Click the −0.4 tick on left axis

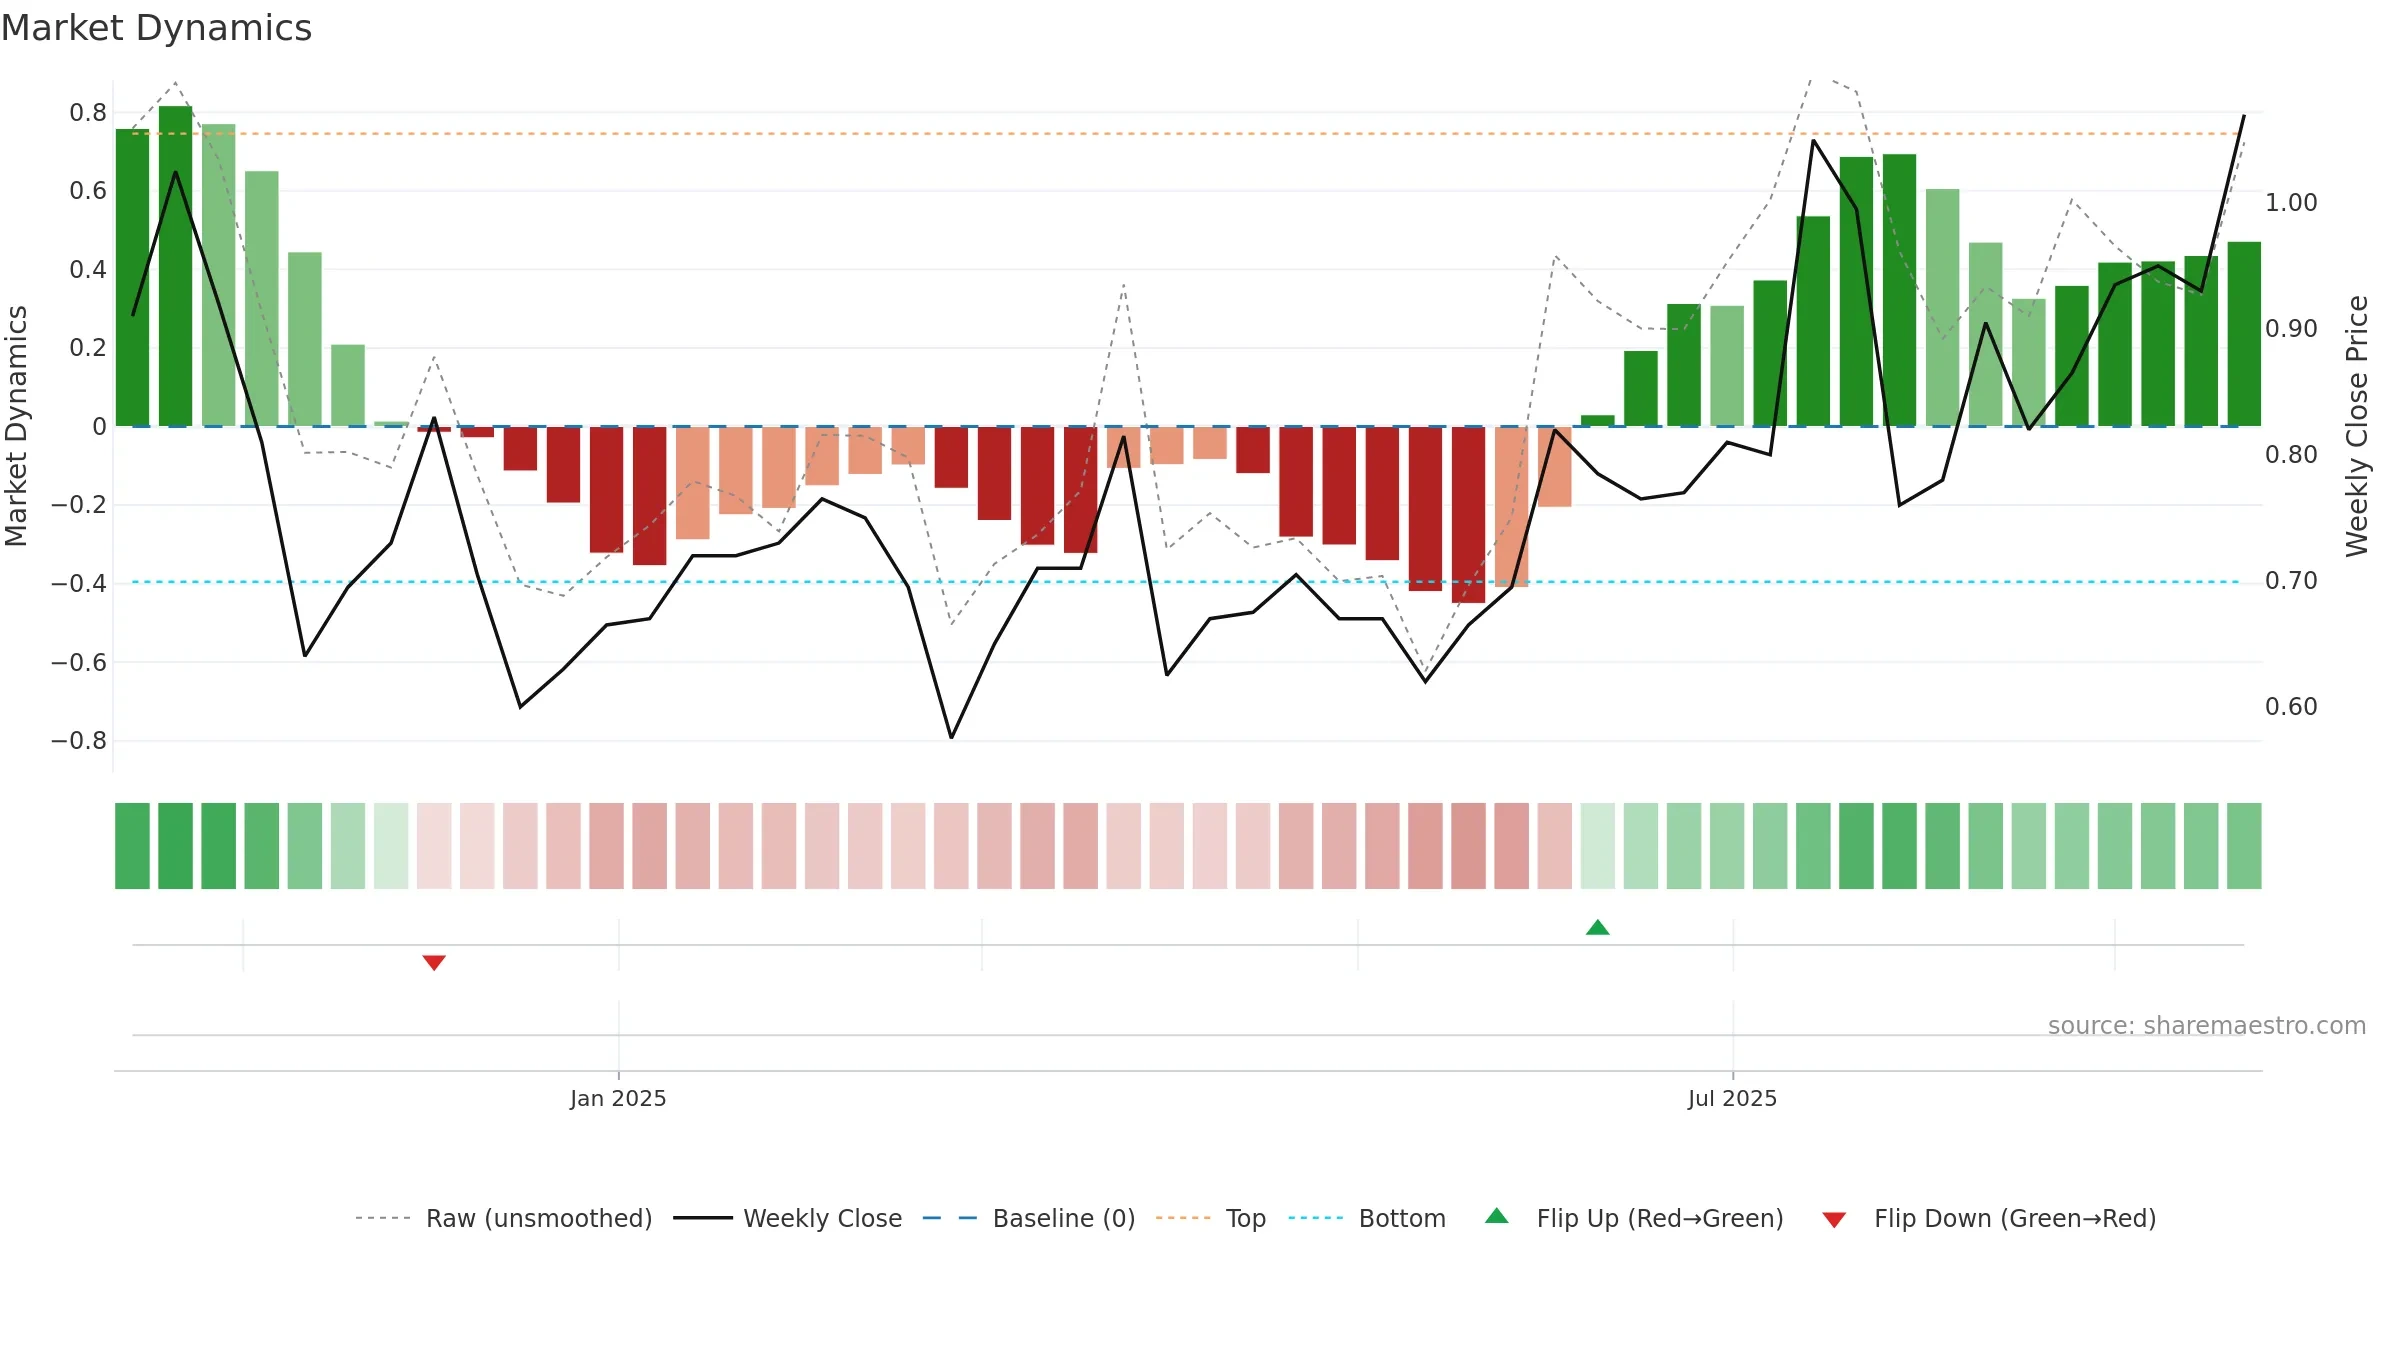click(x=78, y=583)
